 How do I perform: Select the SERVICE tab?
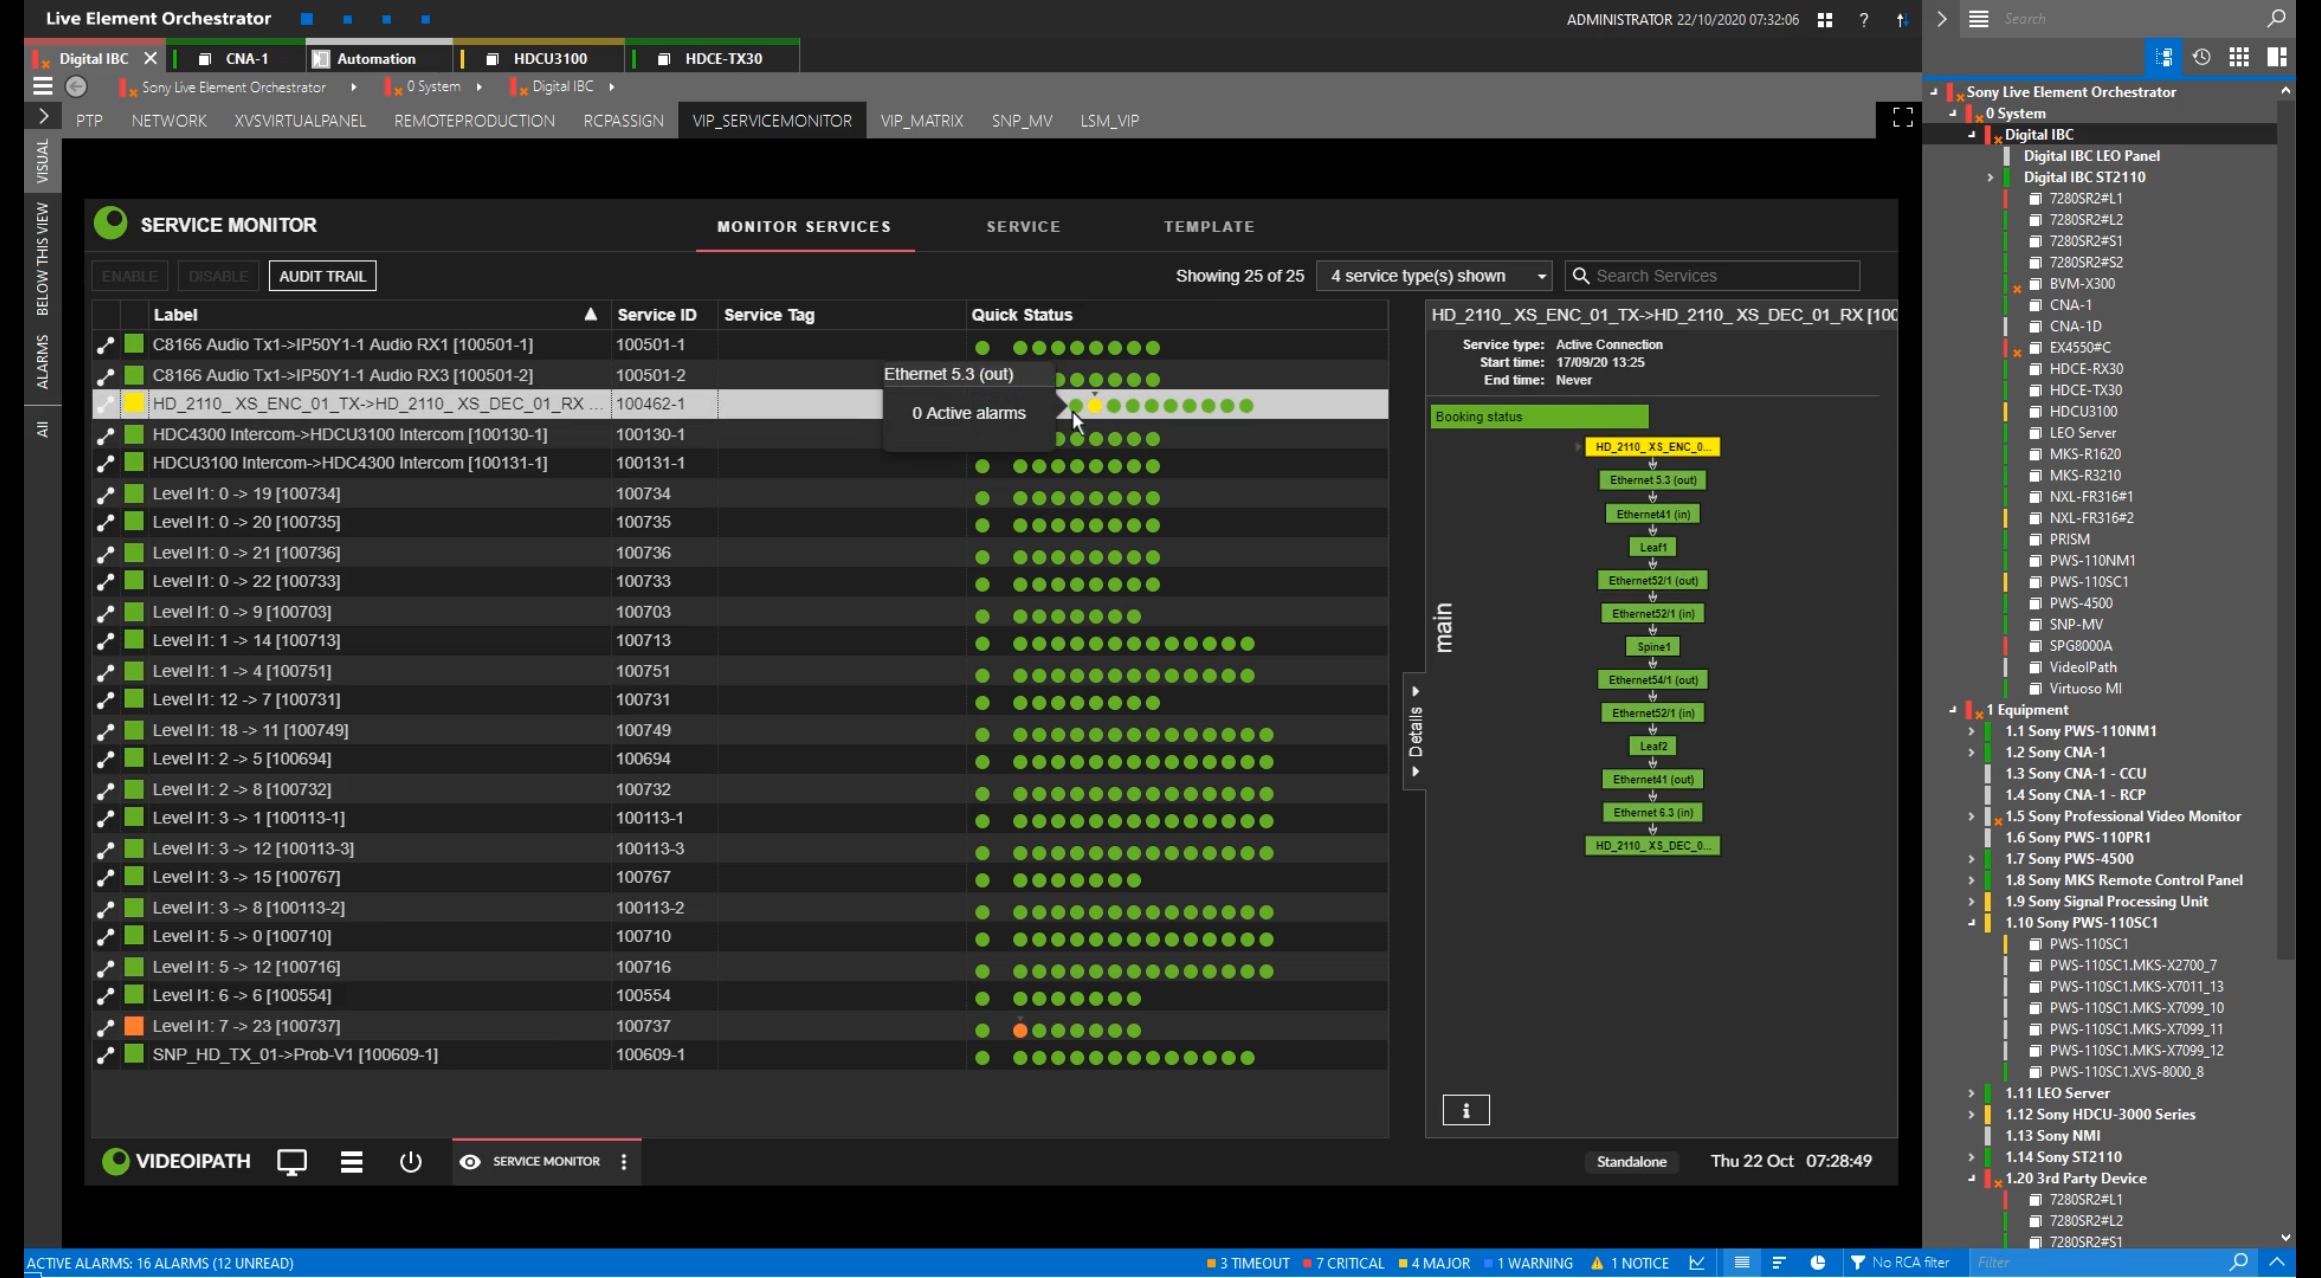point(1023,227)
